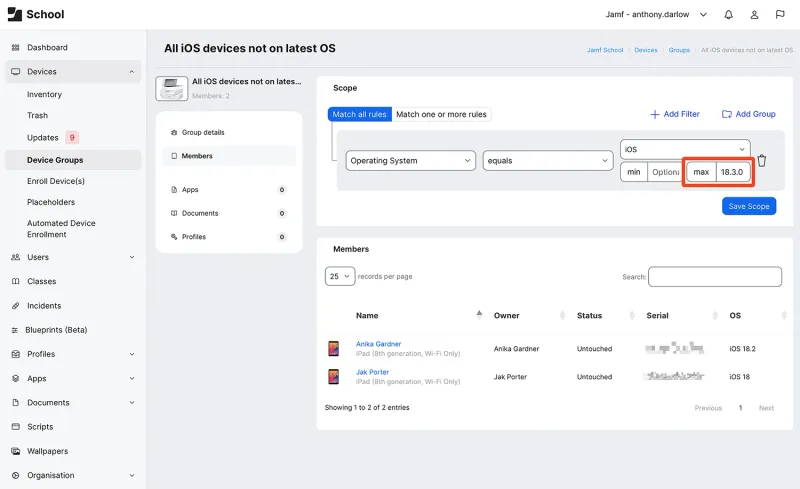Click the group panel Profiles key icon

pyautogui.click(x=174, y=237)
